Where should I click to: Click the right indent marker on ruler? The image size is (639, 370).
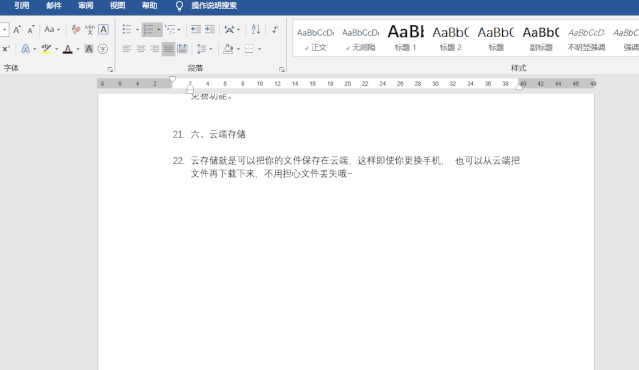pos(519,86)
